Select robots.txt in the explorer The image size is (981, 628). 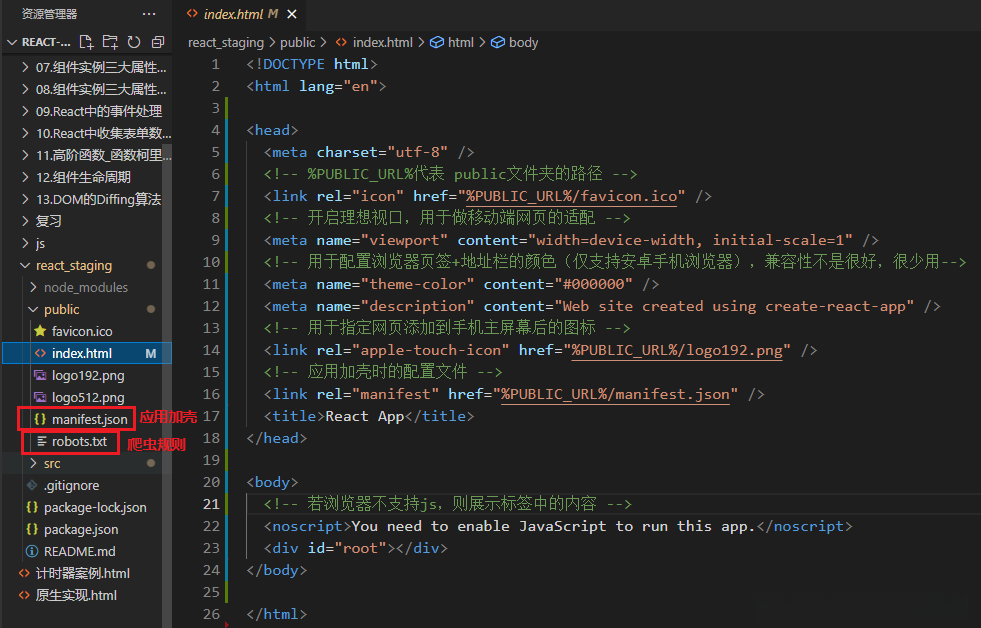point(79,441)
